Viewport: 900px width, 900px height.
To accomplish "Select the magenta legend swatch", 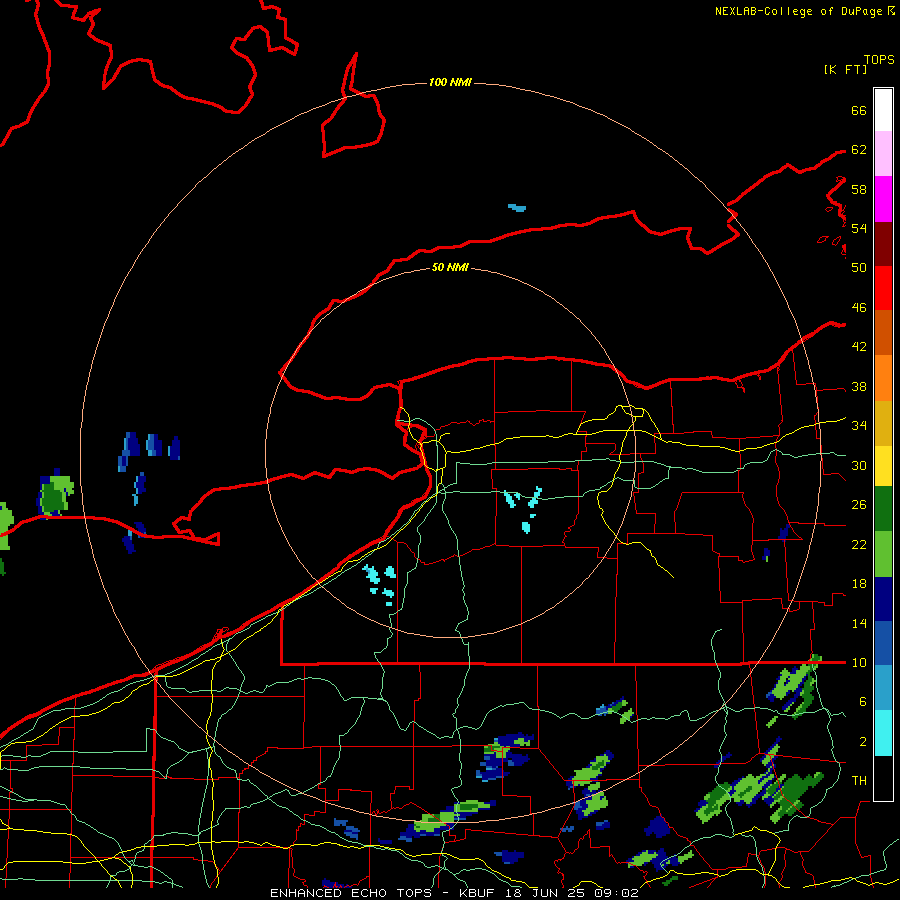I will click(883, 198).
